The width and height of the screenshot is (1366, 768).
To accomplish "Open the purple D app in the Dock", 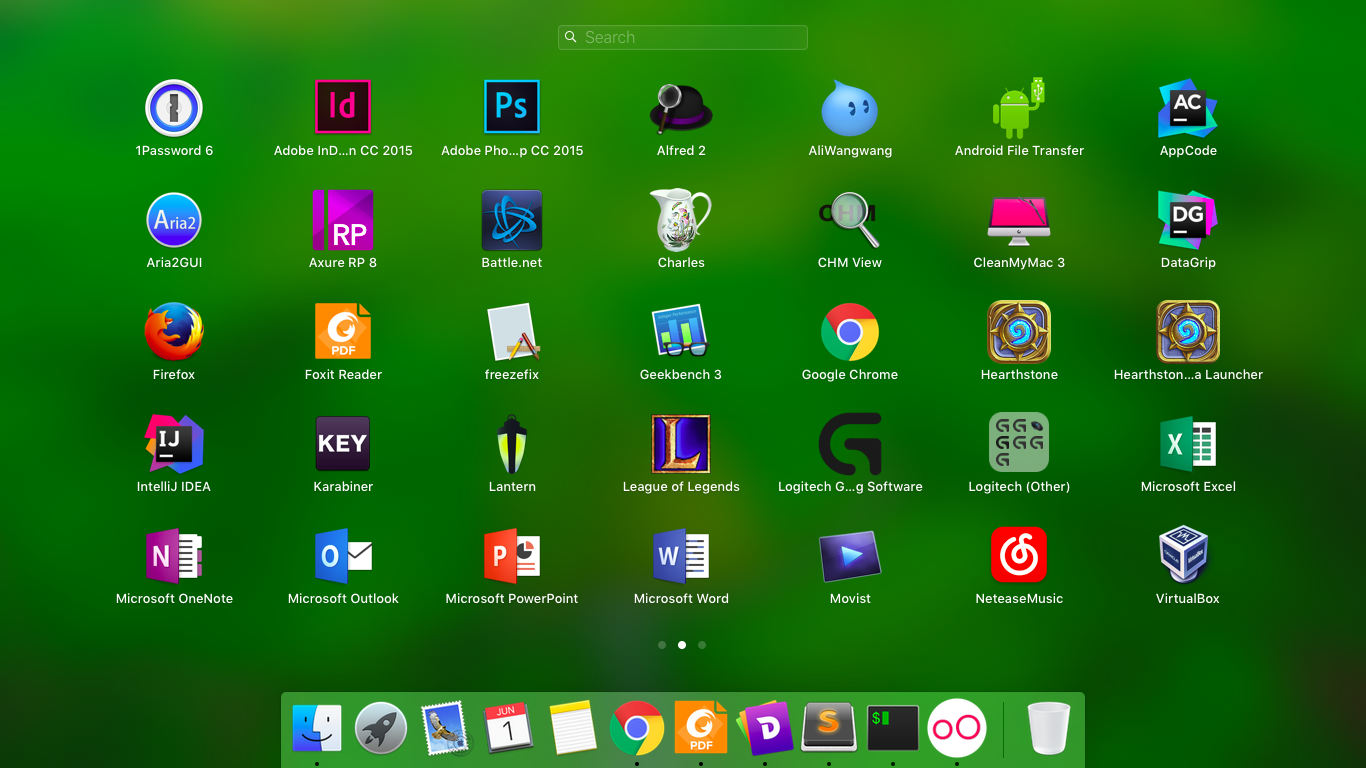I will pyautogui.click(x=765, y=727).
